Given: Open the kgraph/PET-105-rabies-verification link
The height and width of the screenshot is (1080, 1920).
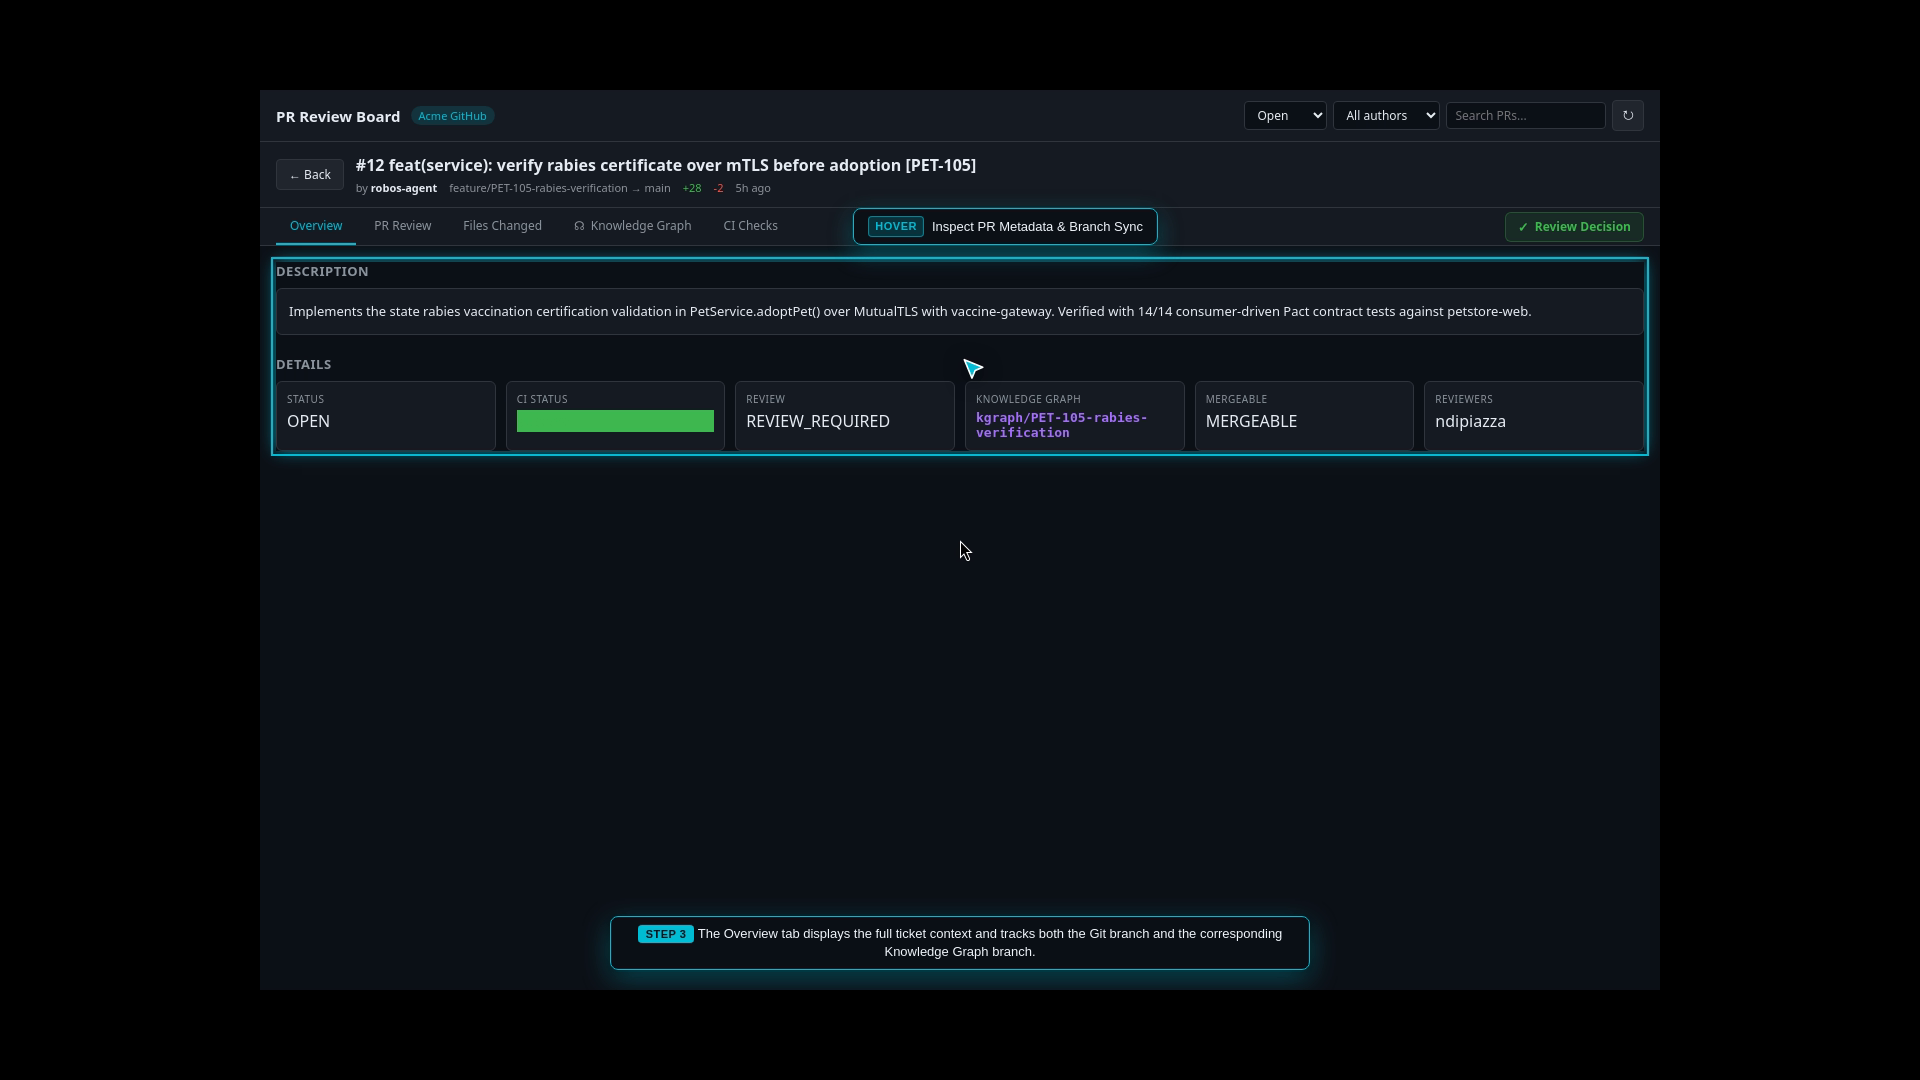Looking at the screenshot, I should coord(1061,425).
